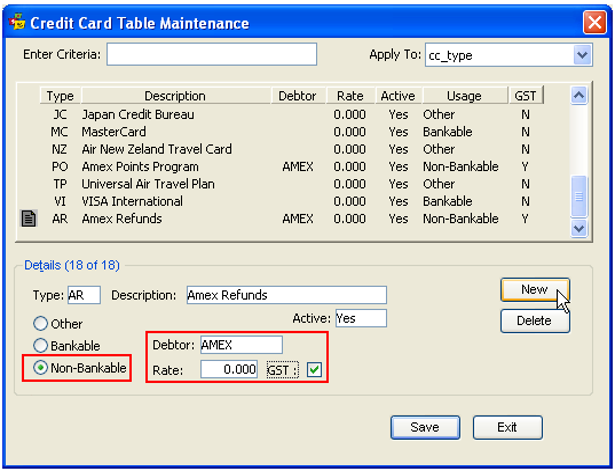Click the scroll up arrow of the list
The image size is (615, 470).
579,95
